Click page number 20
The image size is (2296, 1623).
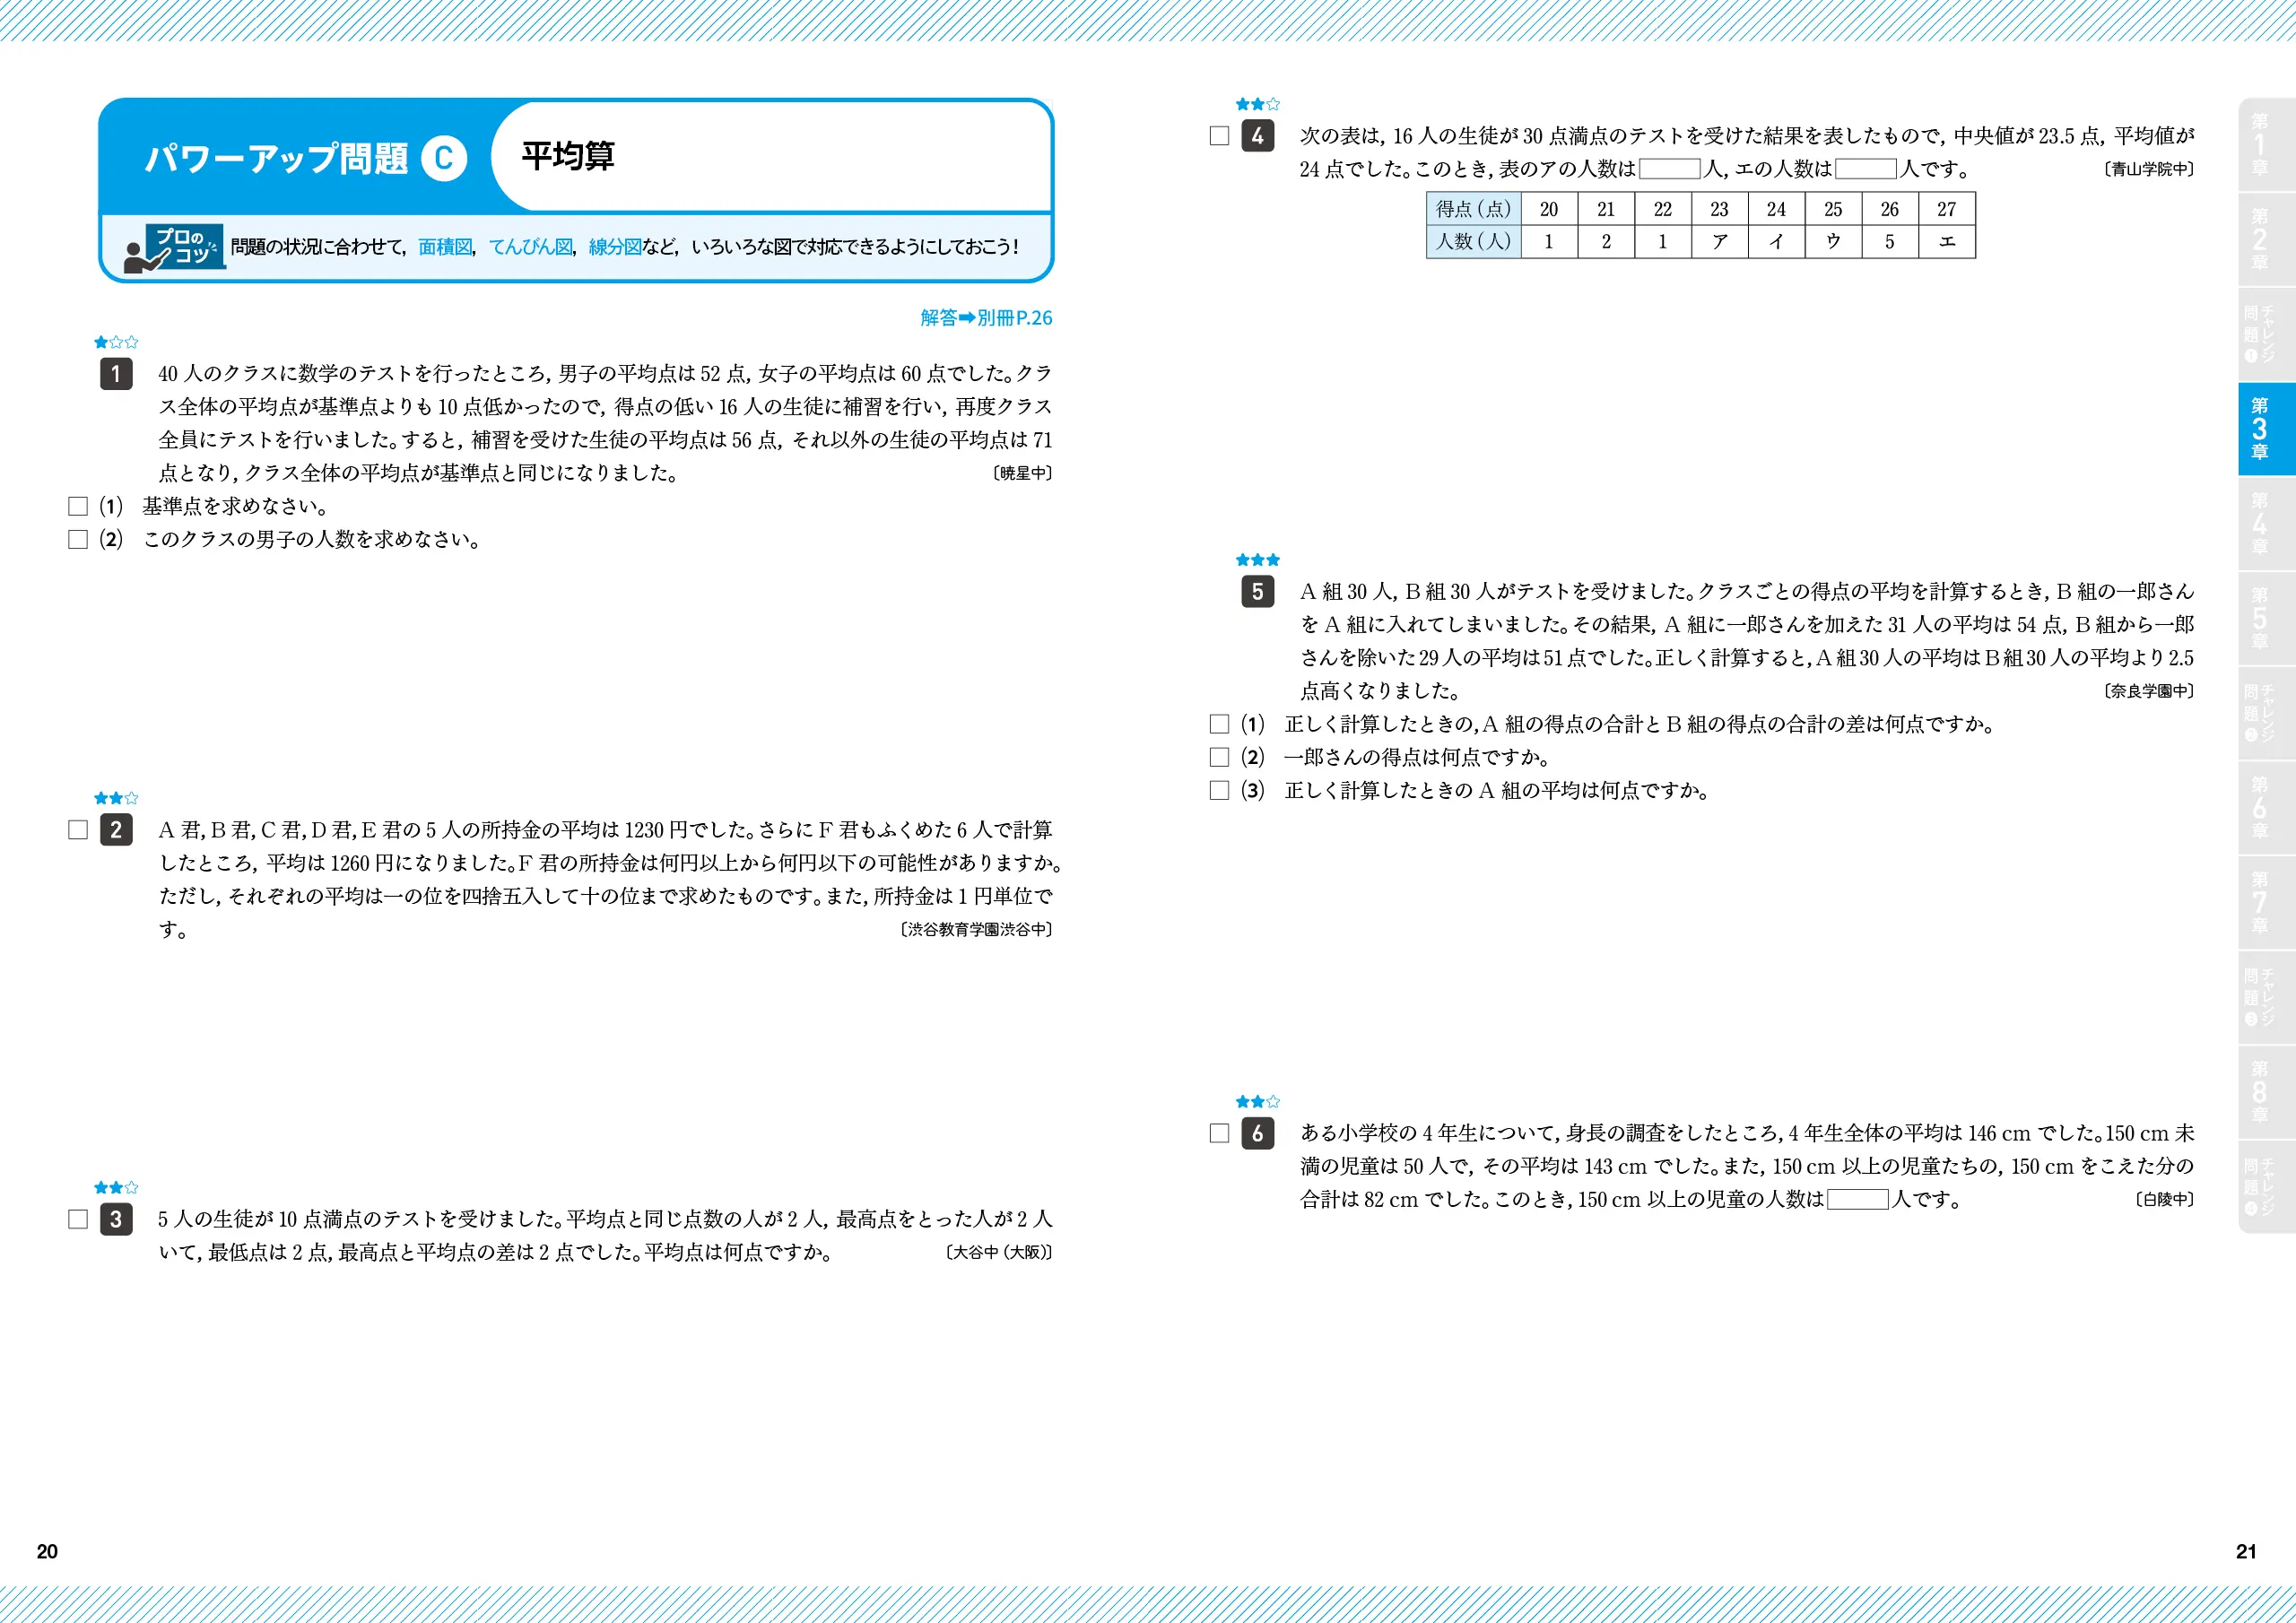(47, 1551)
